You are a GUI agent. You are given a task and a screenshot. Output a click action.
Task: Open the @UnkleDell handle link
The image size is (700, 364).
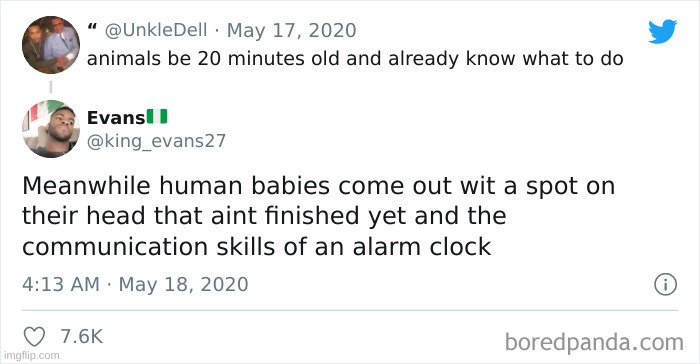[x=156, y=30]
